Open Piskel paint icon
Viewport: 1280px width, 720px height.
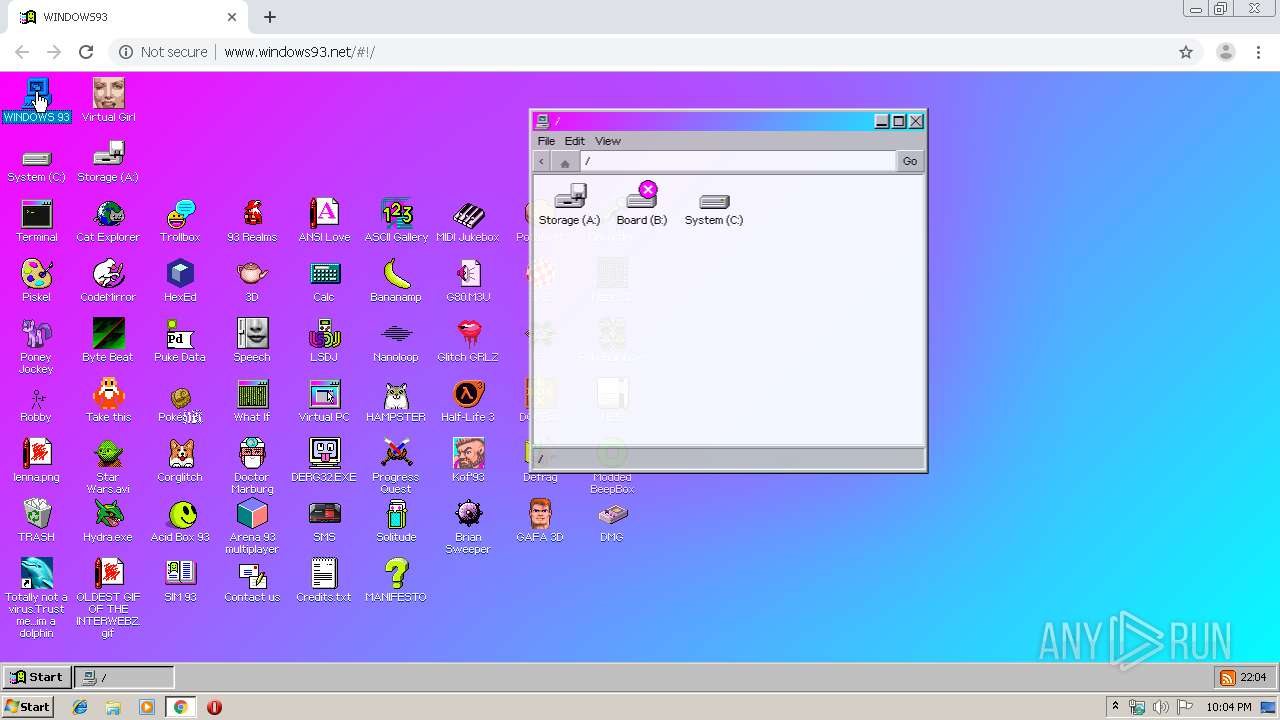coord(36,281)
